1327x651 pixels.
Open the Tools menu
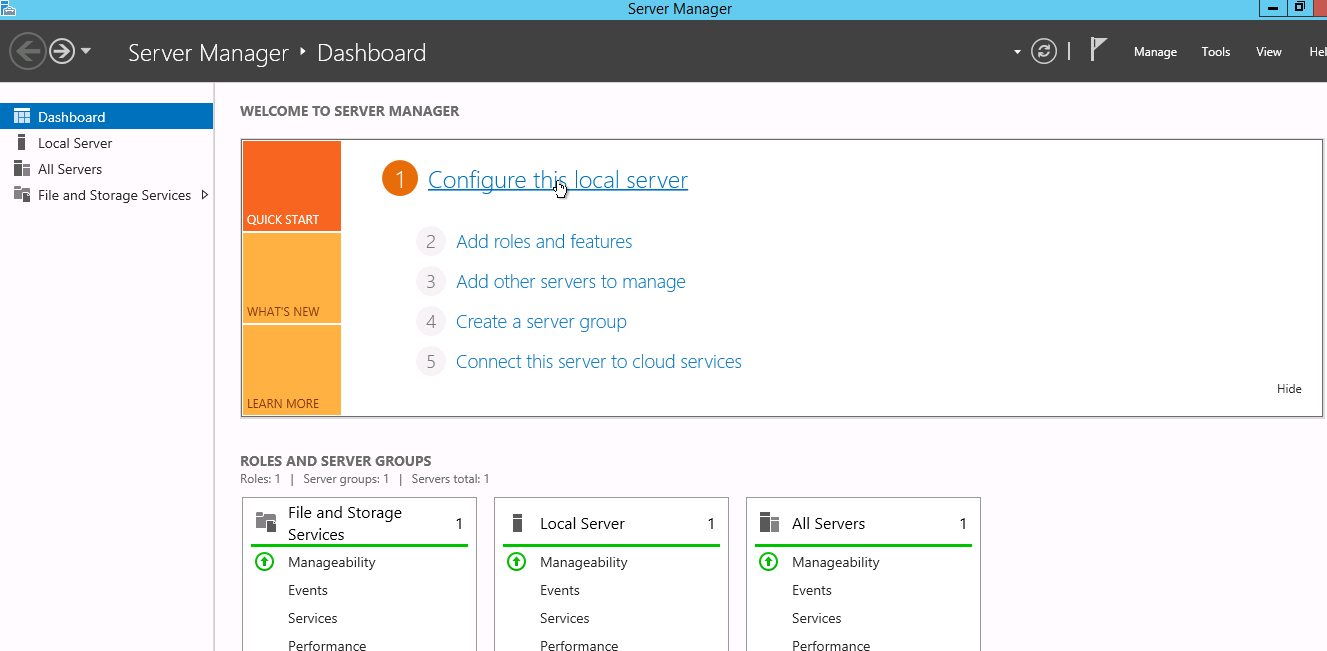(1216, 52)
